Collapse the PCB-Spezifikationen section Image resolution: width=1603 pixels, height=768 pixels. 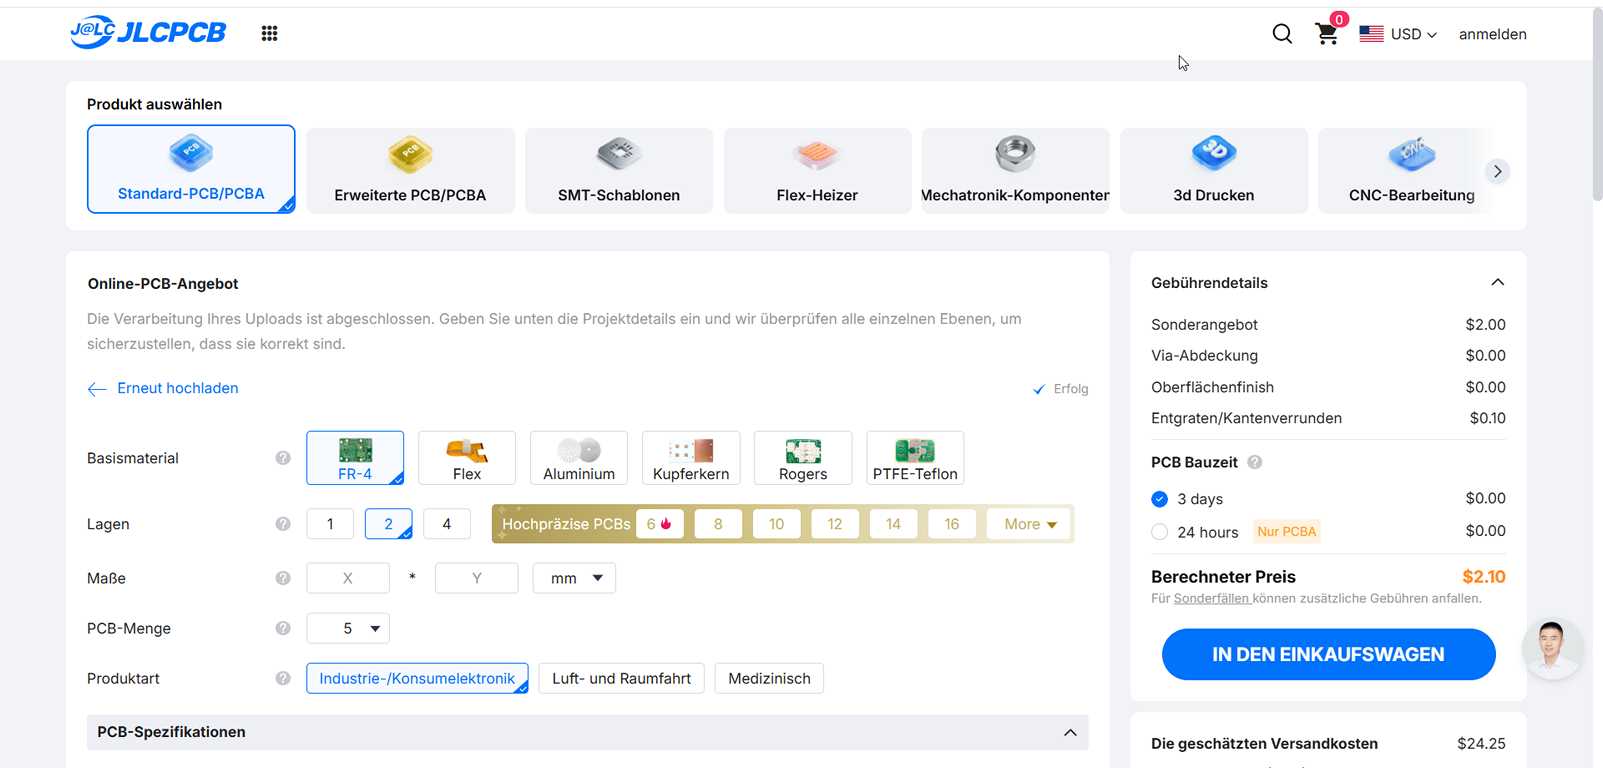click(x=1070, y=732)
